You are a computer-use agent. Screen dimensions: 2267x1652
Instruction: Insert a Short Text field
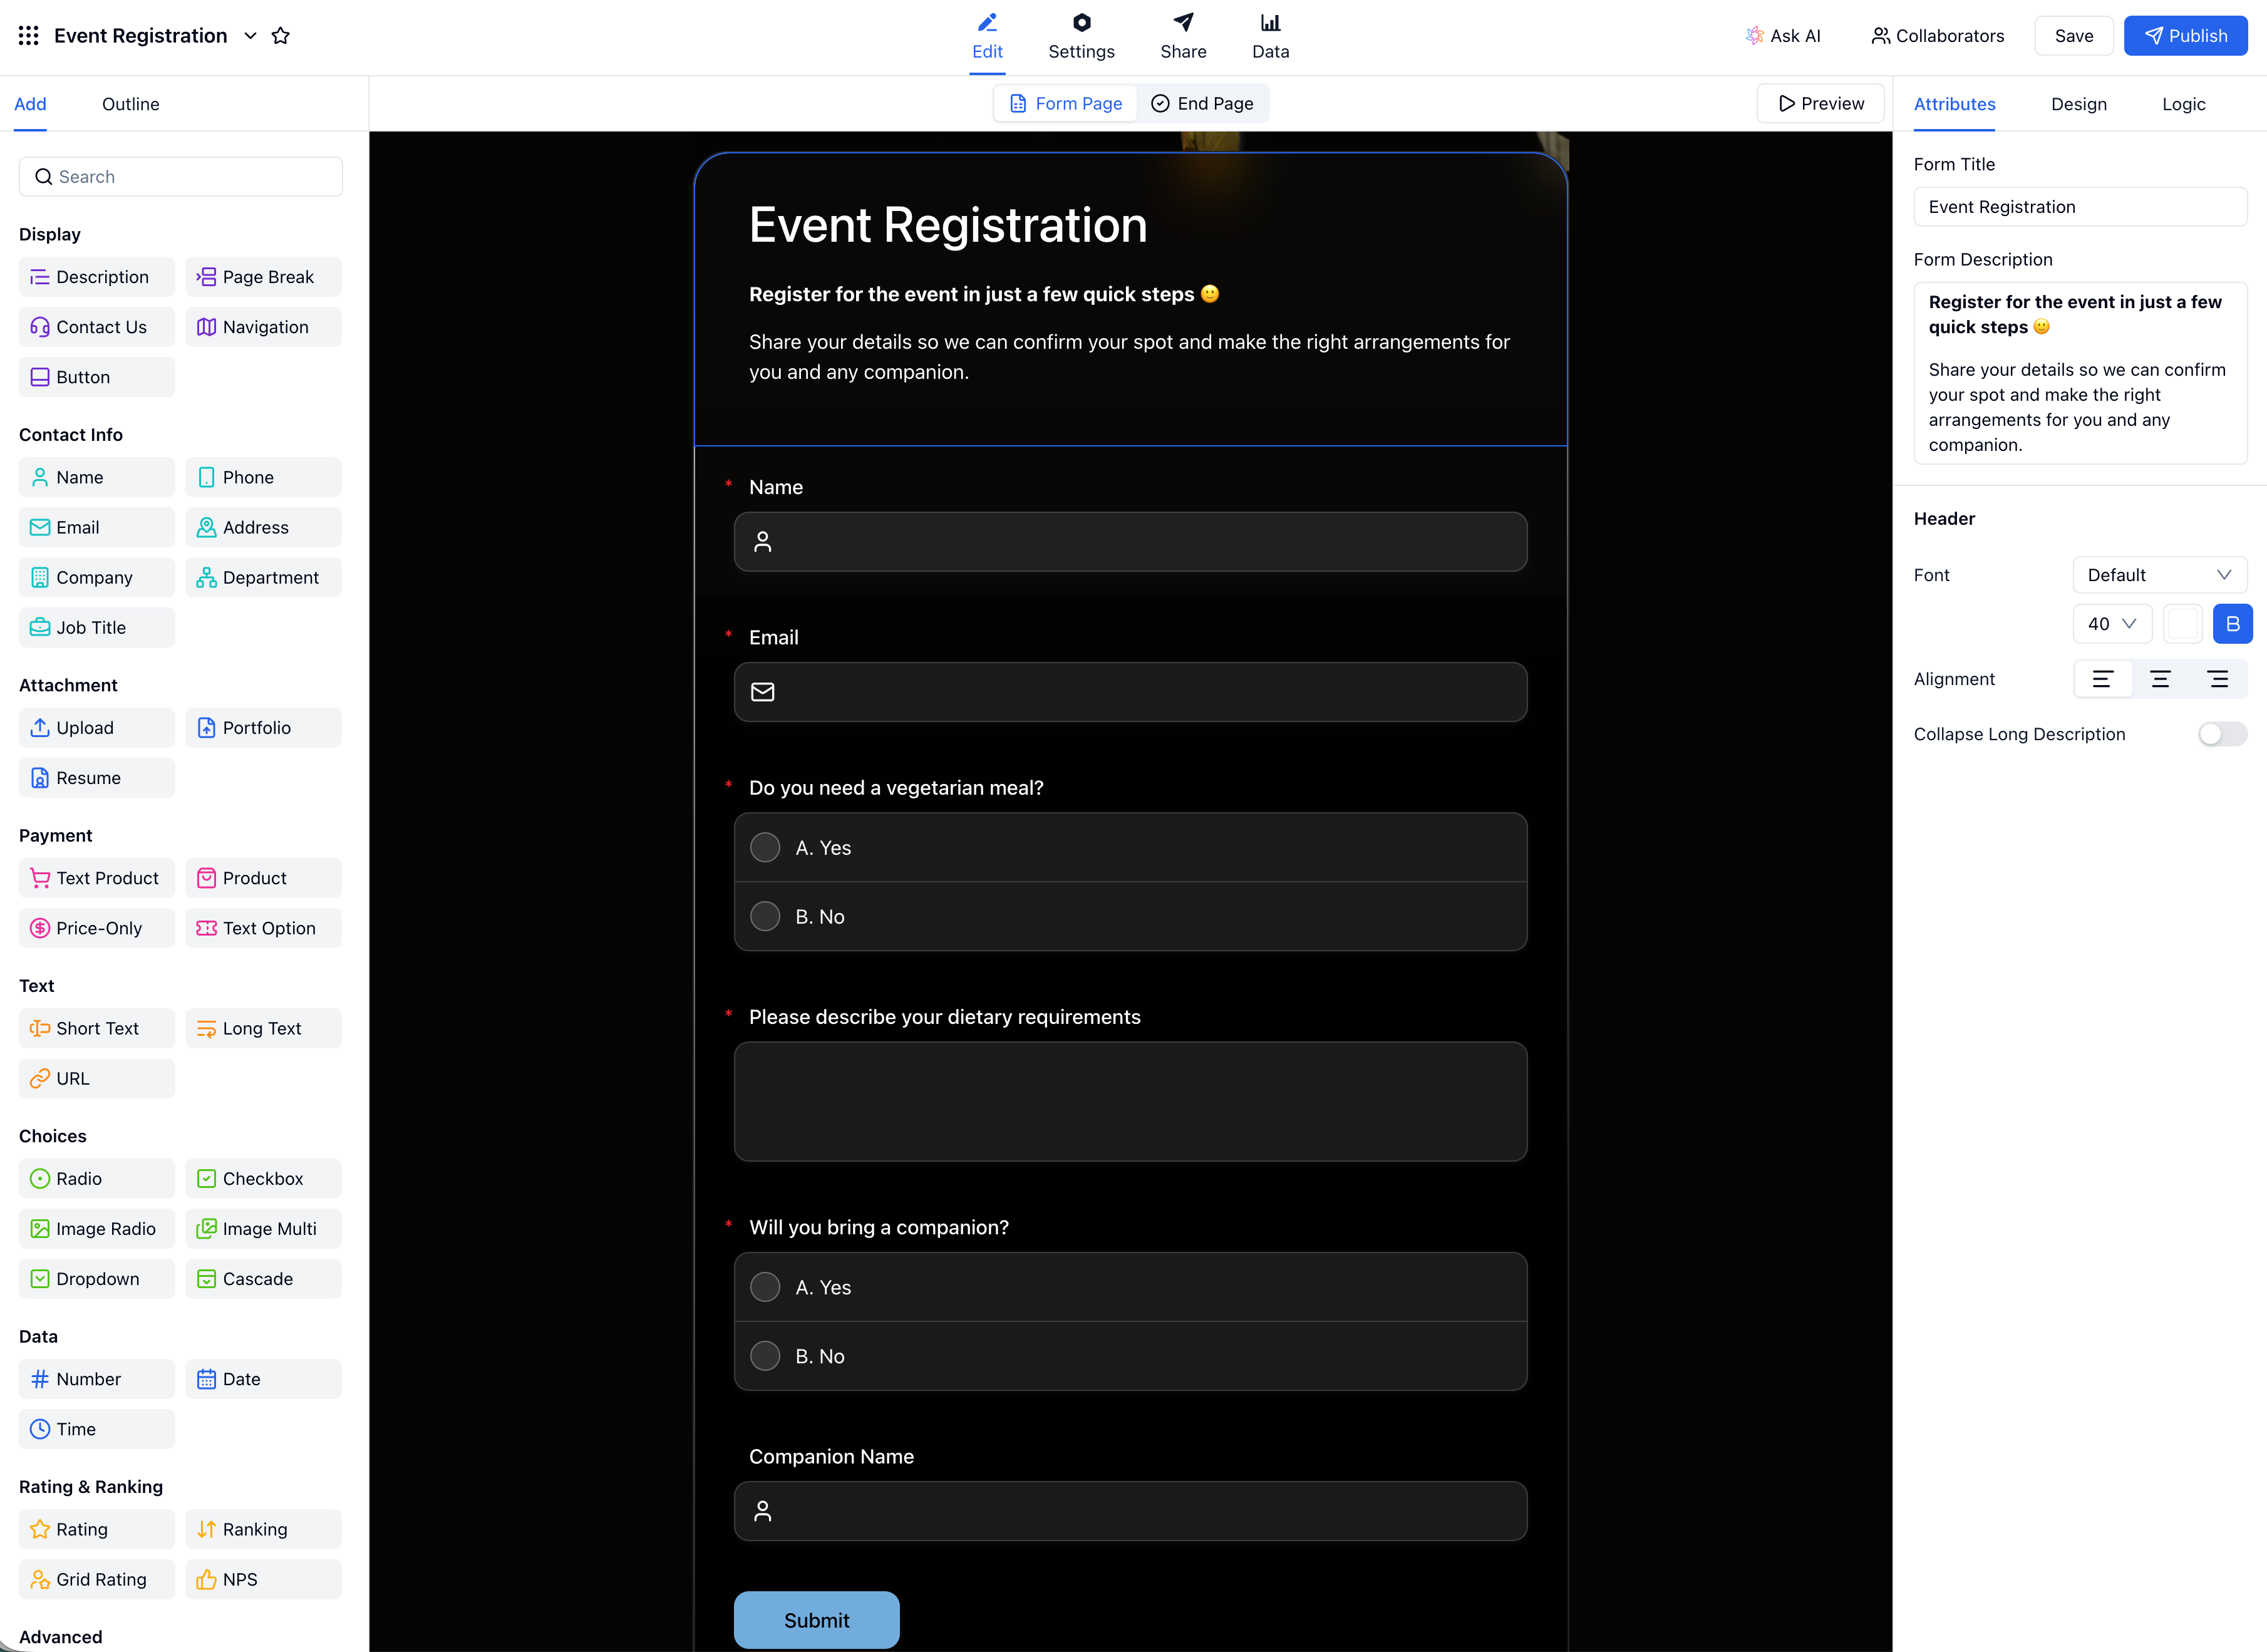coord(96,1028)
